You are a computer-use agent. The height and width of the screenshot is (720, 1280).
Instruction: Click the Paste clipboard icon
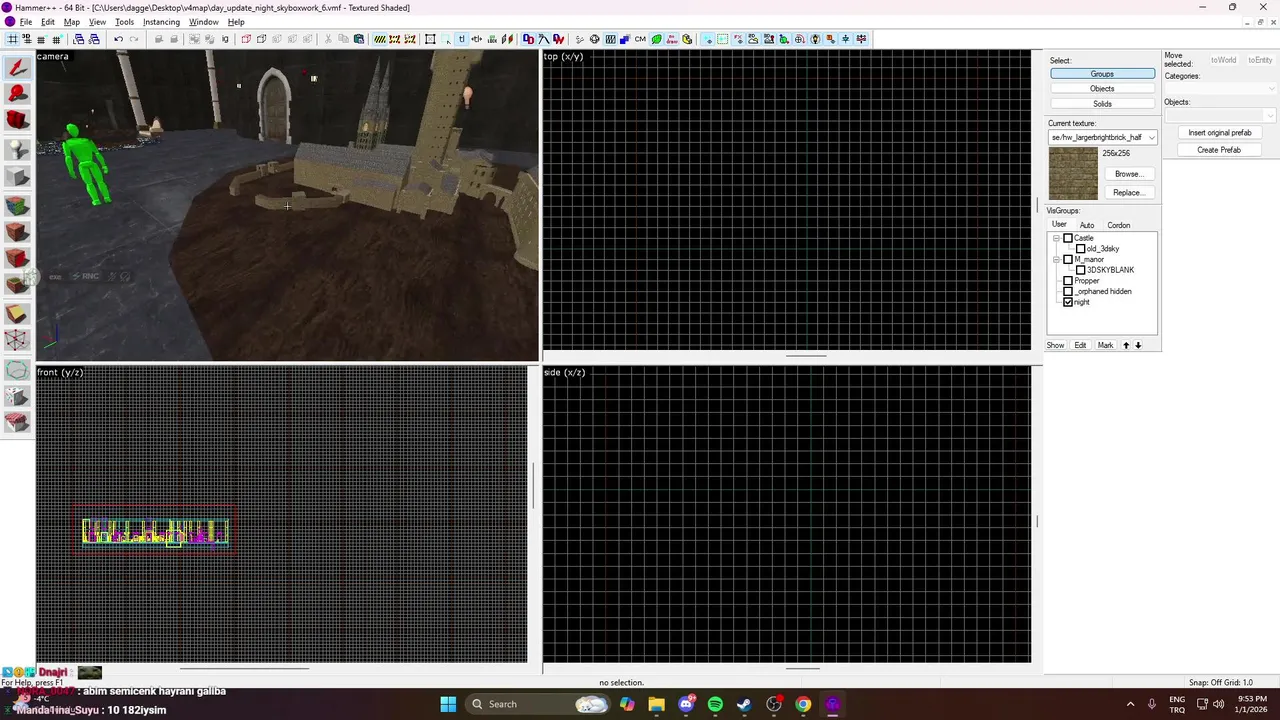359,39
